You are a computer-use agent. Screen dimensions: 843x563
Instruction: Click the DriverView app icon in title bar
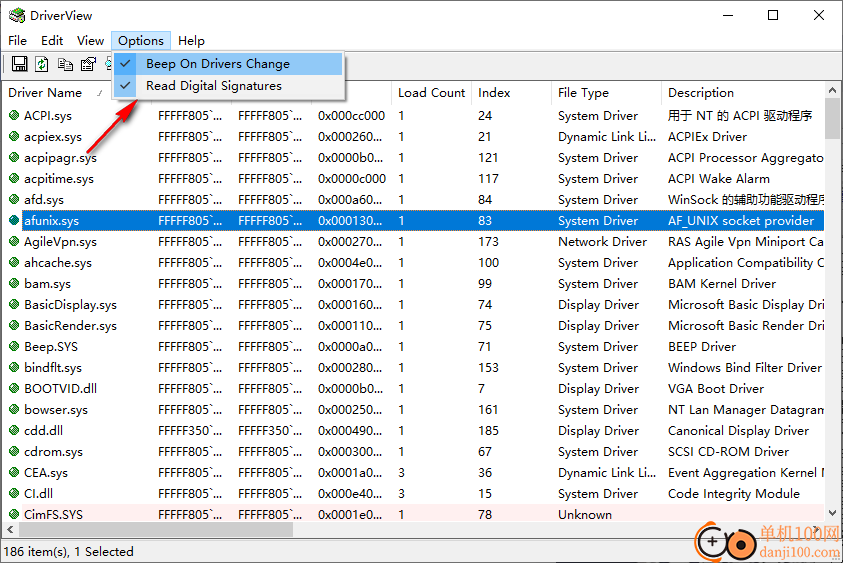tap(17, 15)
